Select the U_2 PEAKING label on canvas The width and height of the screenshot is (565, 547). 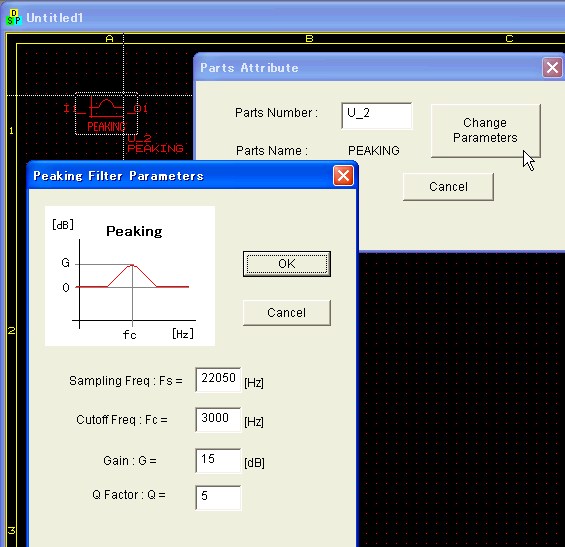click(x=155, y=143)
